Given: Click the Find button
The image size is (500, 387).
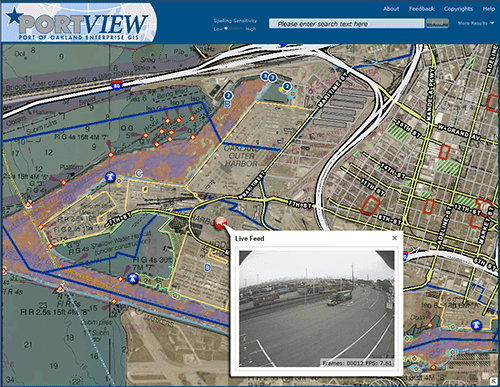Looking at the screenshot, I should (437, 23).
